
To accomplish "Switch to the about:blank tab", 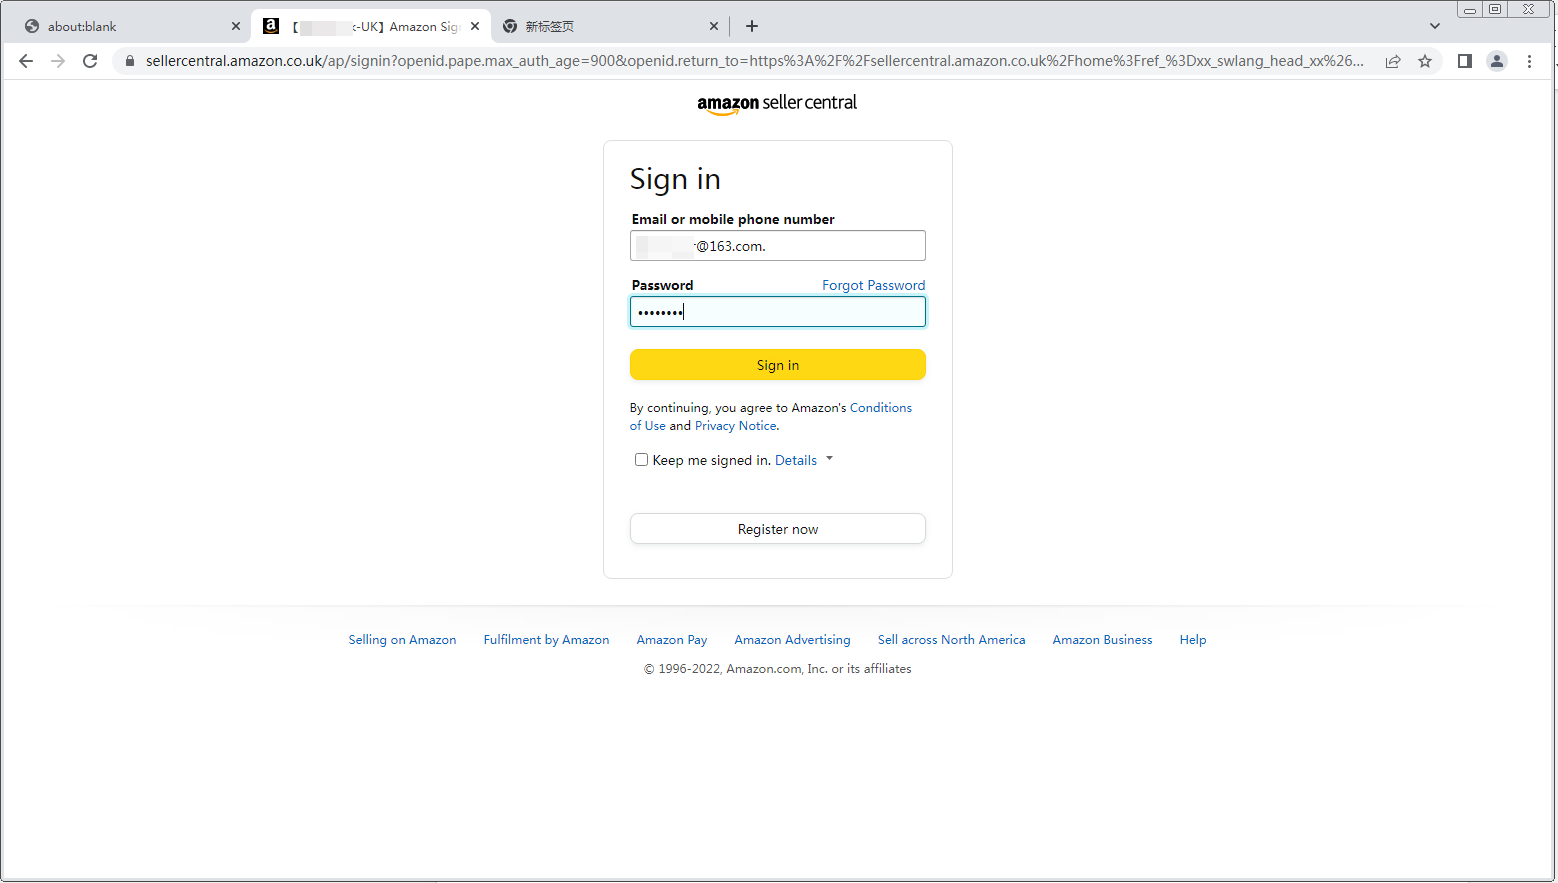I will click(x=130, y=26).
